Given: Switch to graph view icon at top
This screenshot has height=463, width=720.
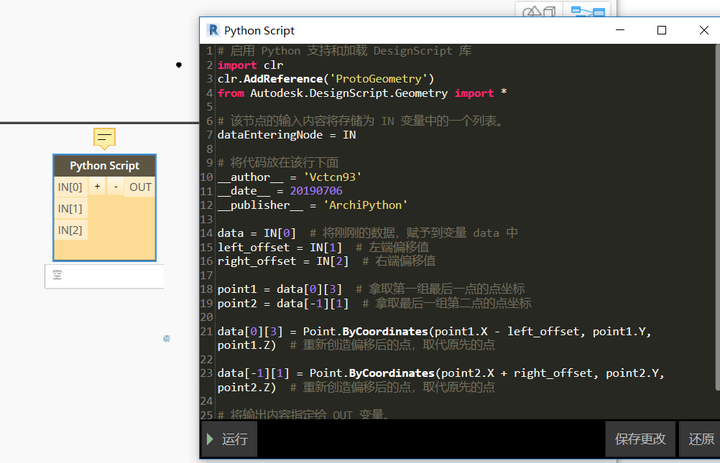Looking at the screenshot, I should pos(587,10).
